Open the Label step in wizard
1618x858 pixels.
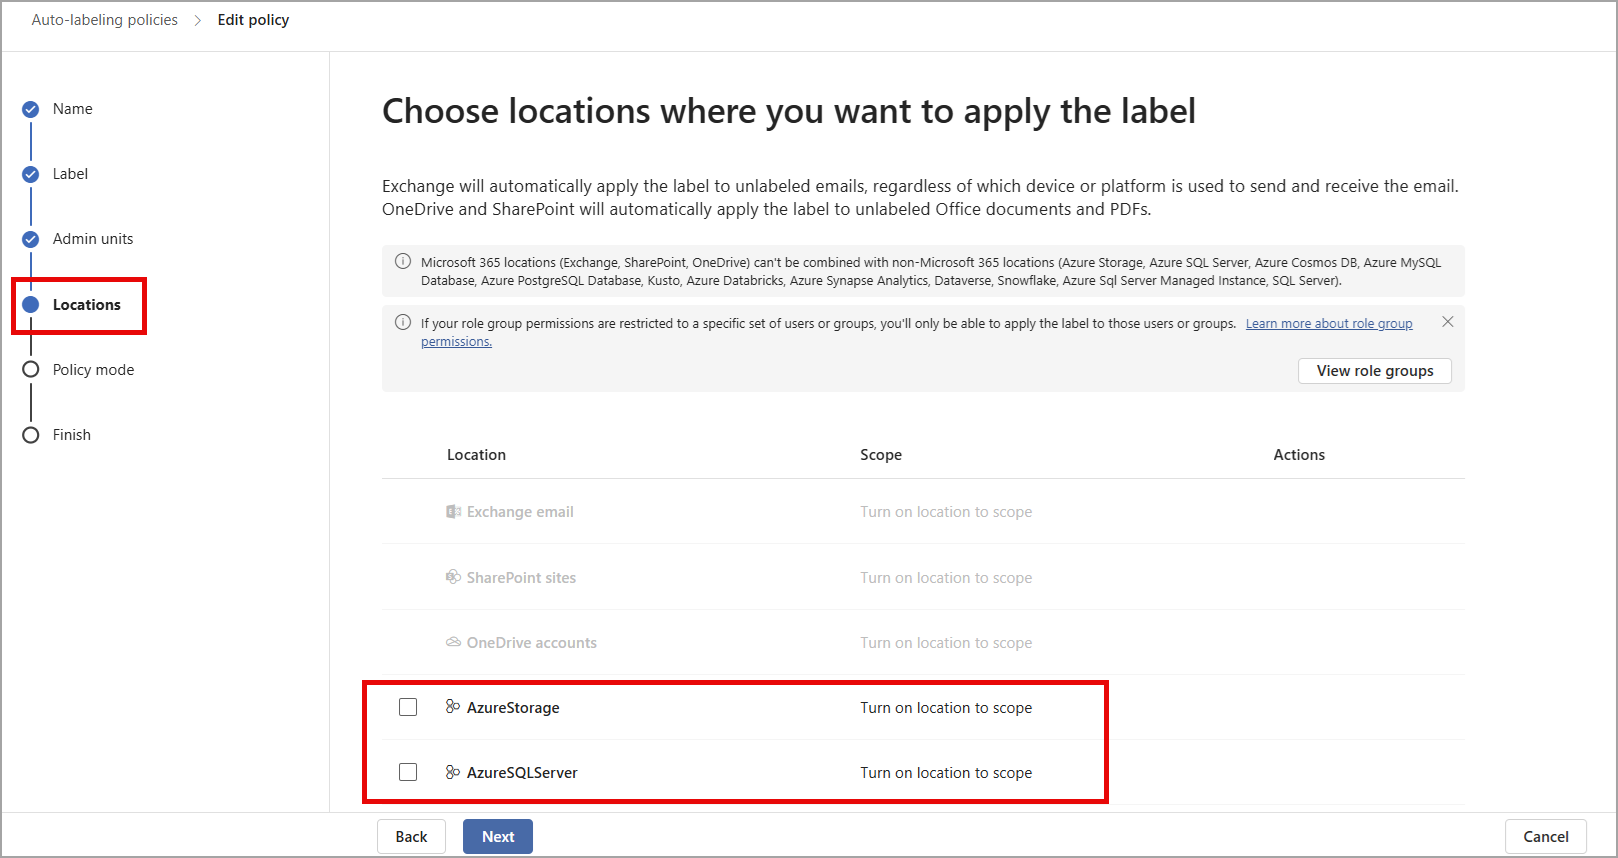[70, 174]
